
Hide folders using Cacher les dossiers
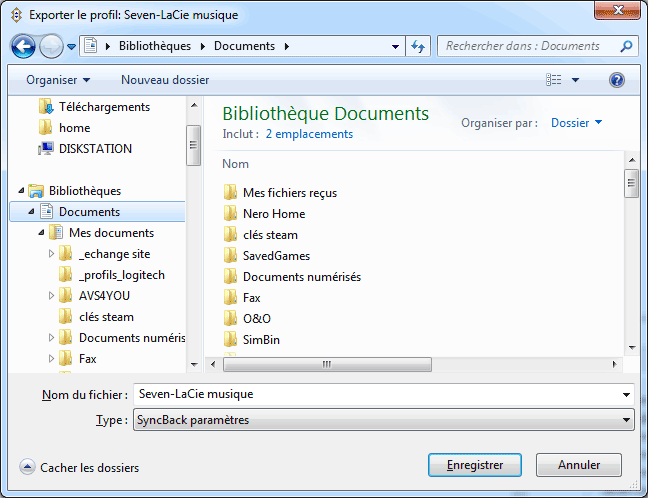tap(79, 467)
